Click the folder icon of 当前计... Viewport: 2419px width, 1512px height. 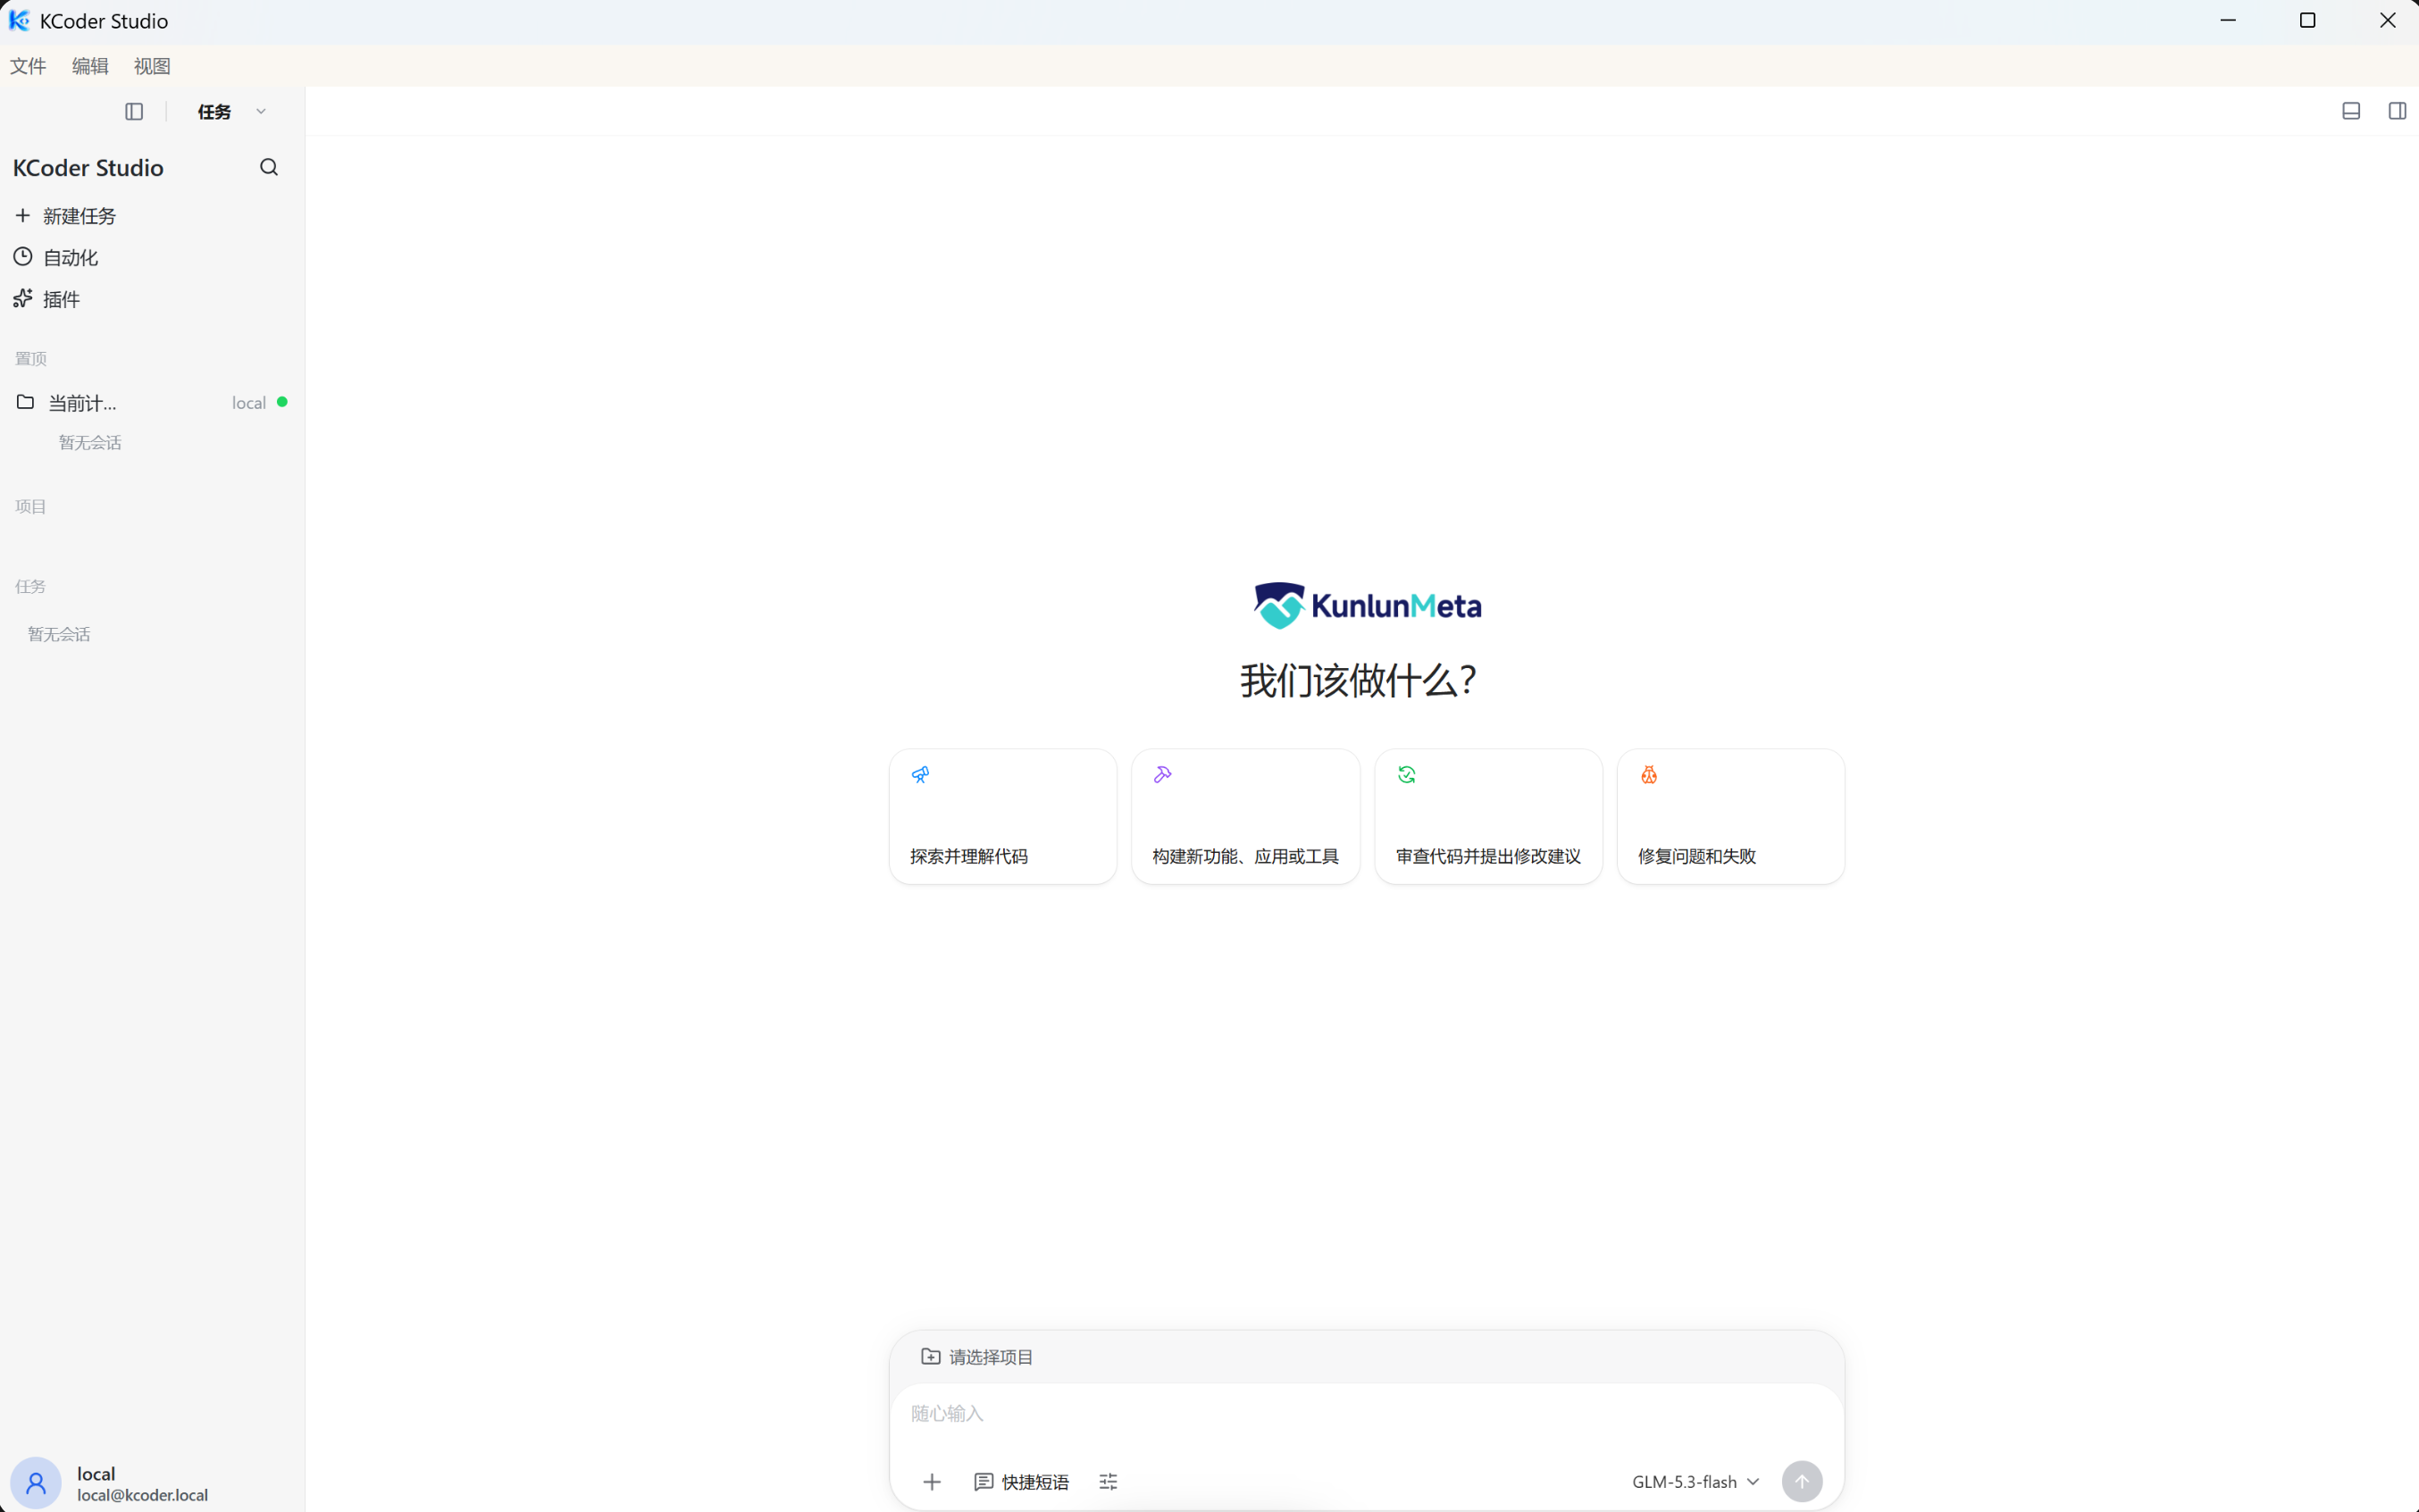coord(26,402)
